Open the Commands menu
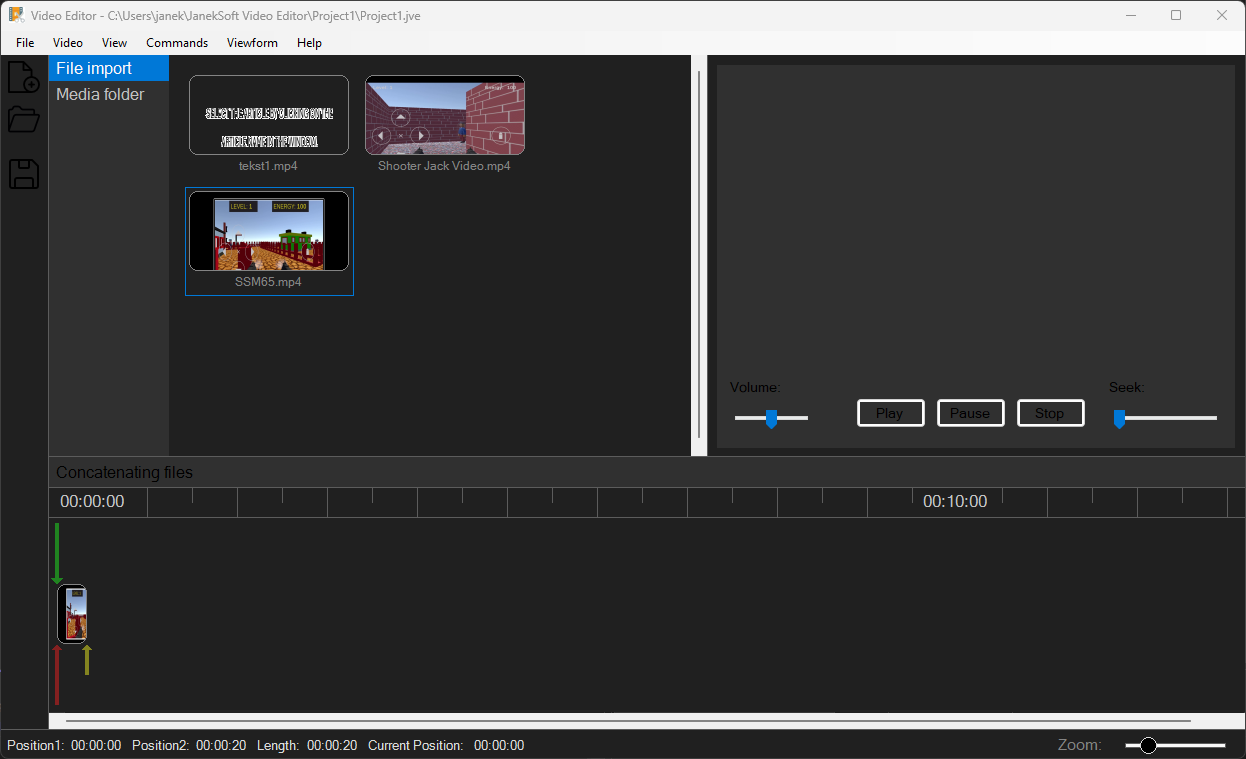The width and height of the screenshot is (1246, 759). (177, 43)
